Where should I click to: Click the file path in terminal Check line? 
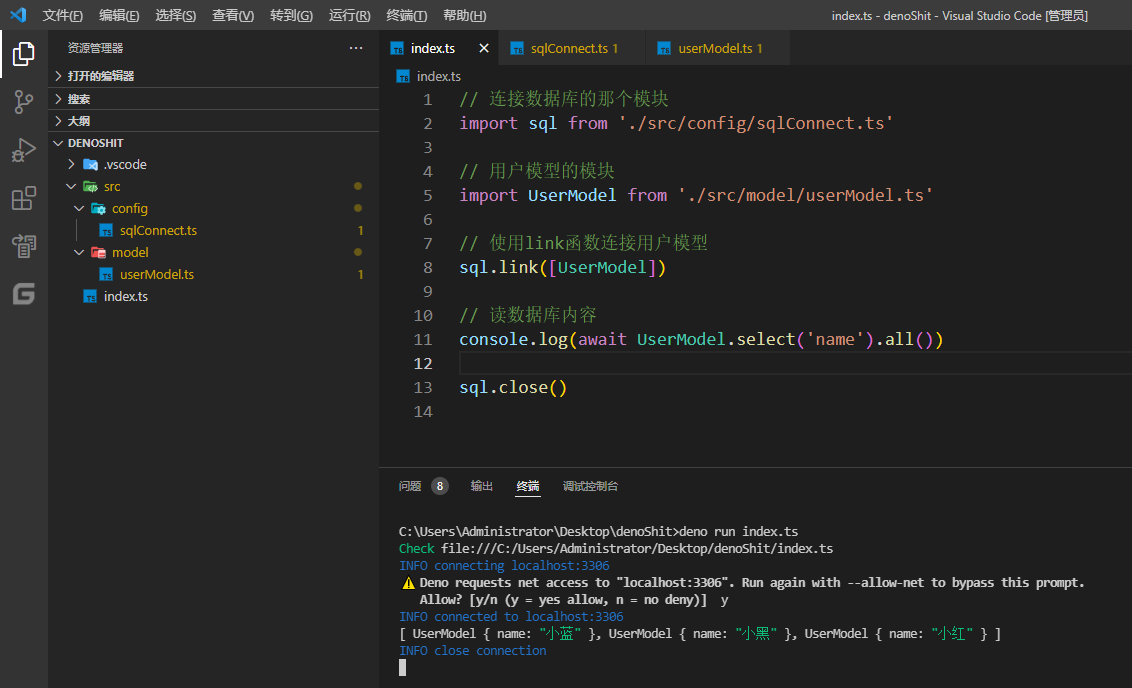(x=637, y=549)
